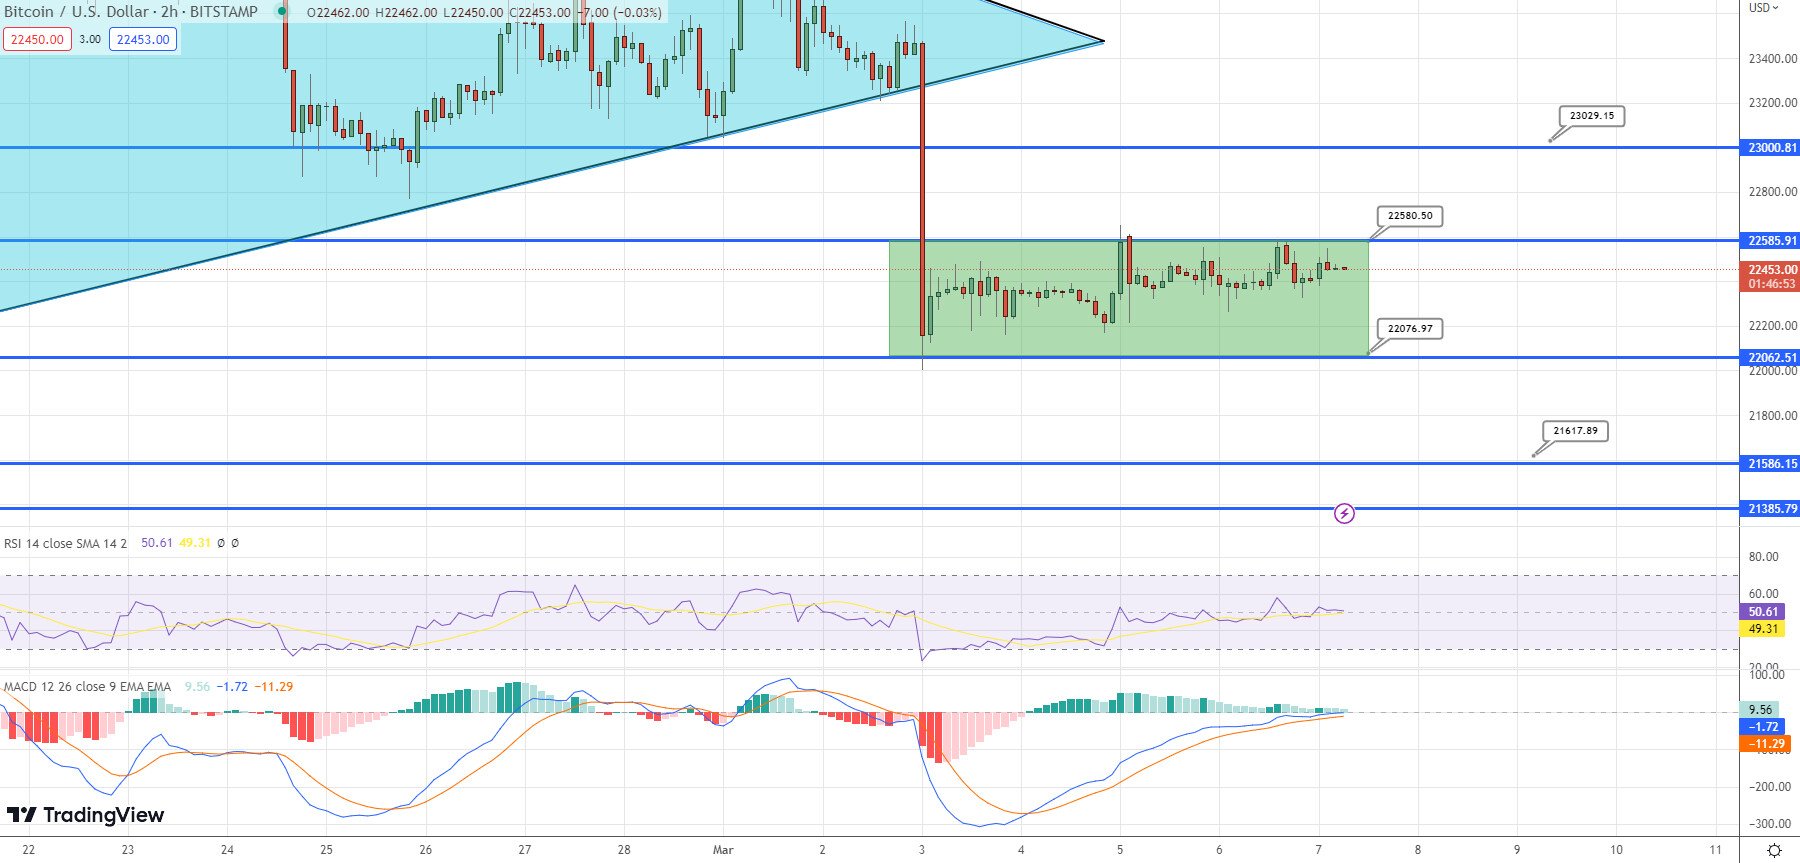Click the 22585.91 price axis label
Viewport: 1800px width, 863px height.
click(x=1771, y=241)
